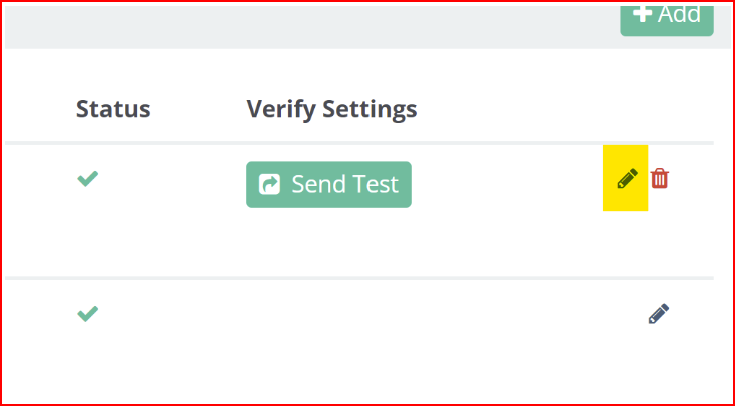Viewport: 735px width, 406px height.
Task: Click the divider line under column headers
Action: (359, 143)
